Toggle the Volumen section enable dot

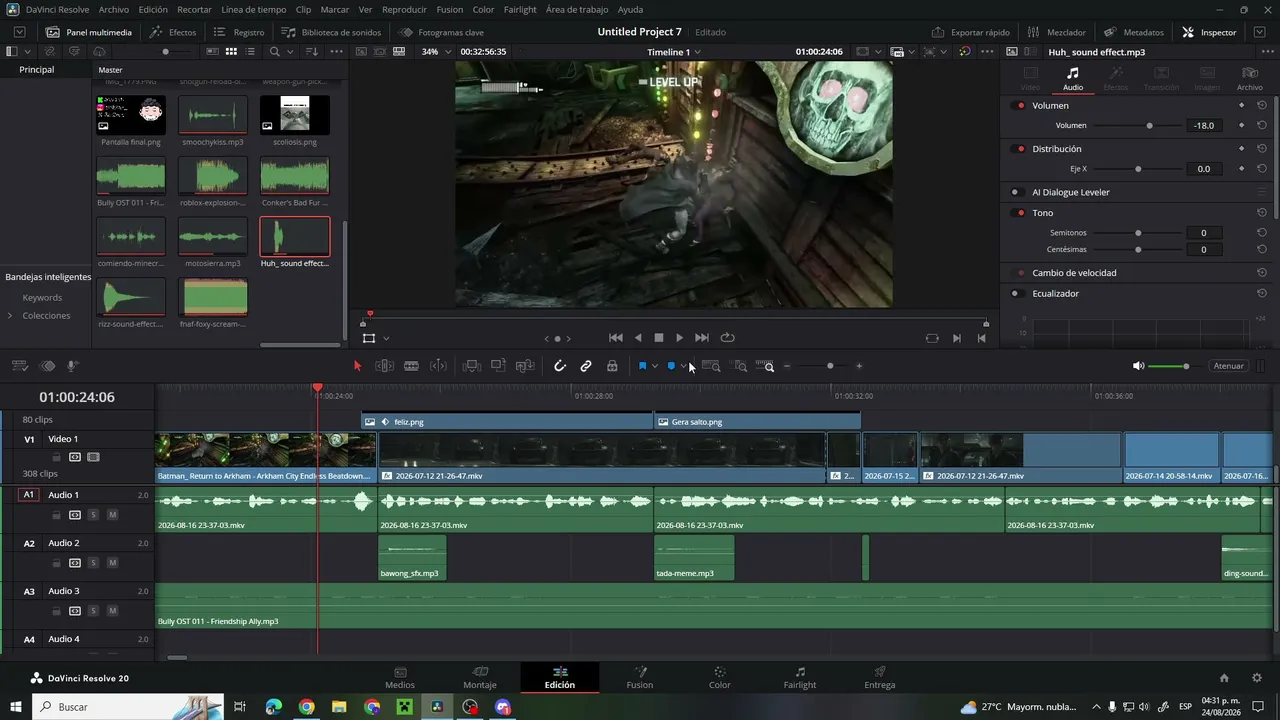[x=1020, y=106]
